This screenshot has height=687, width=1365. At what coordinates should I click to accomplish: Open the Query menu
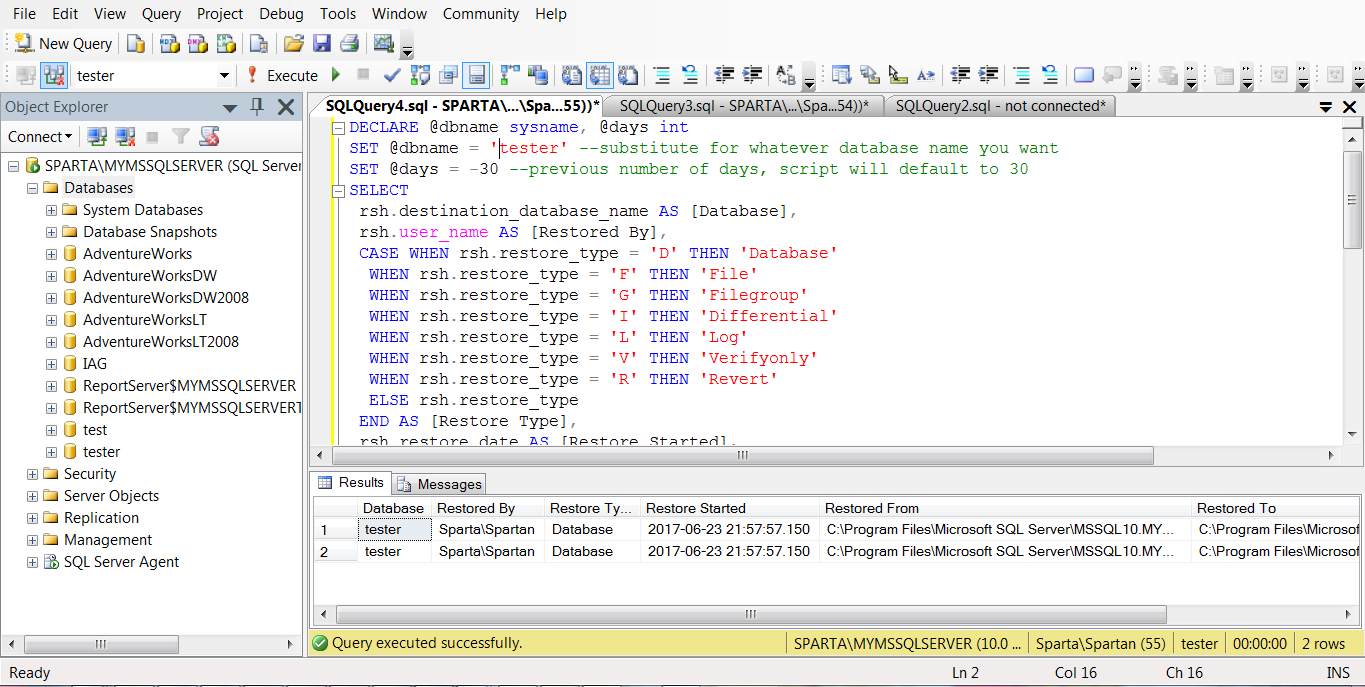click(x=161, y=14)
